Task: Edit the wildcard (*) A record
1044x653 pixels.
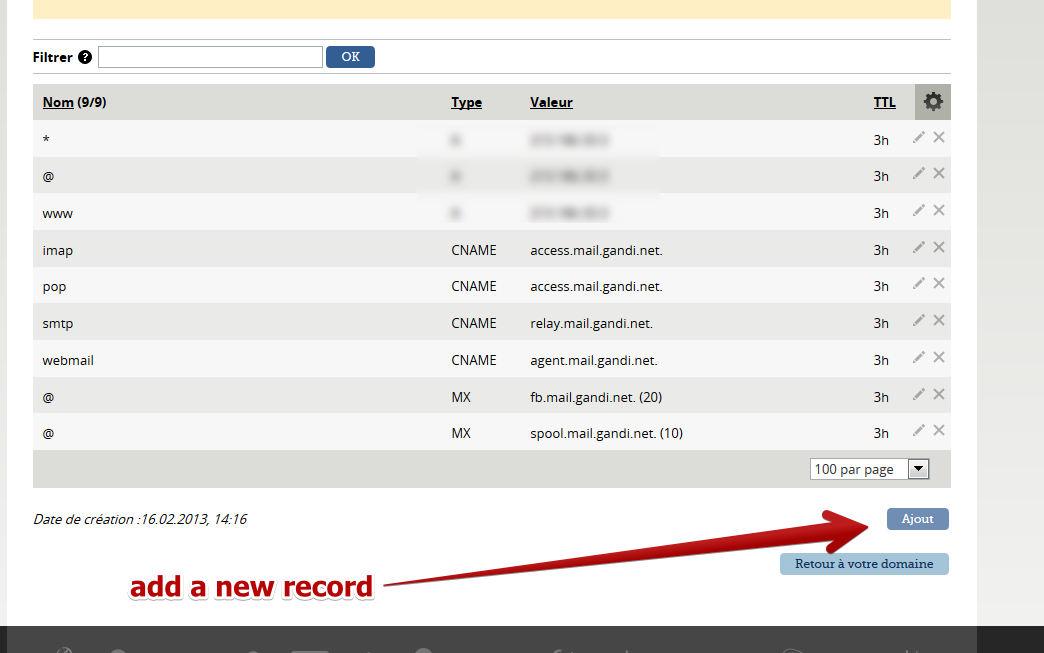Action: pyautogui.click(x=918, y=137)
